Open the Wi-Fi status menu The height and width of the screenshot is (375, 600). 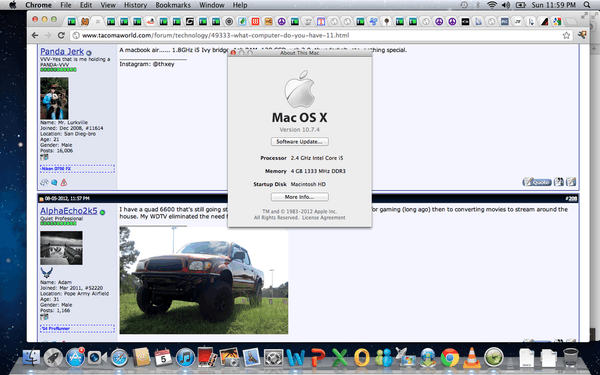(x=492, y=5)
